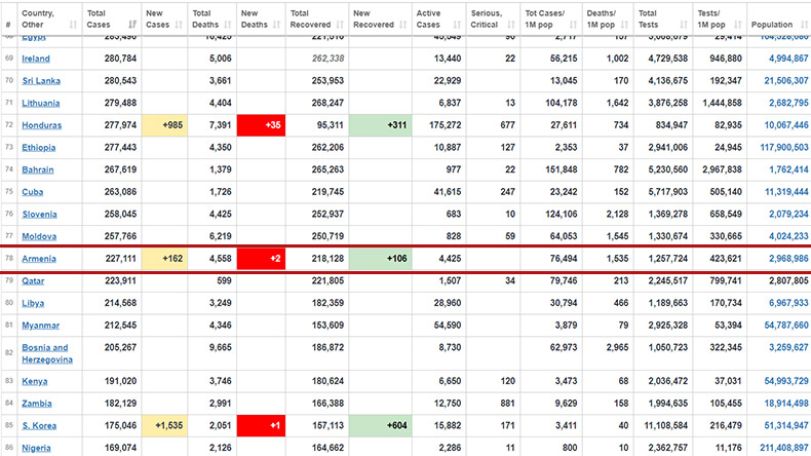Sort by Tests/1M pop column arrows
The image size is (811, 456).
coord(738,24)
